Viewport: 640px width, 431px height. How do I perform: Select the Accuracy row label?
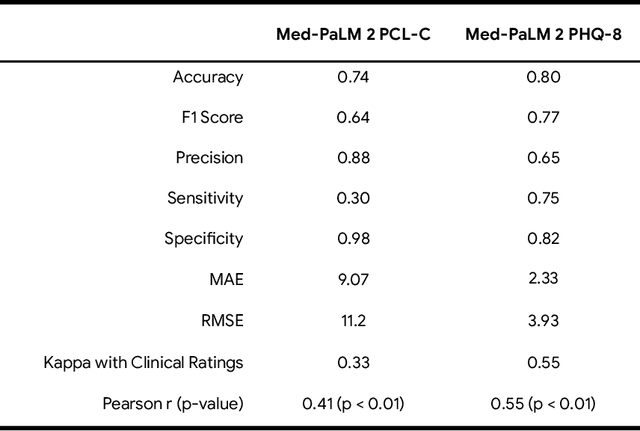(209, 77)
